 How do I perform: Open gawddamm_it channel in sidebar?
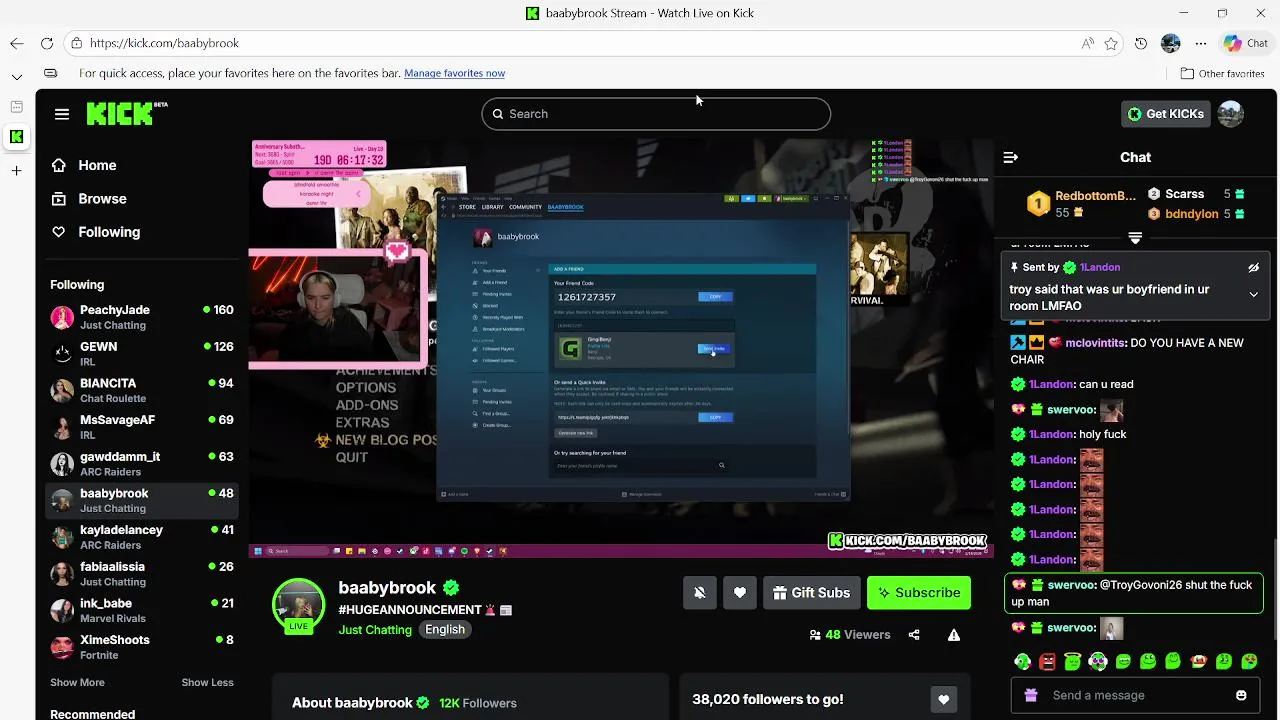coord(142,464)
